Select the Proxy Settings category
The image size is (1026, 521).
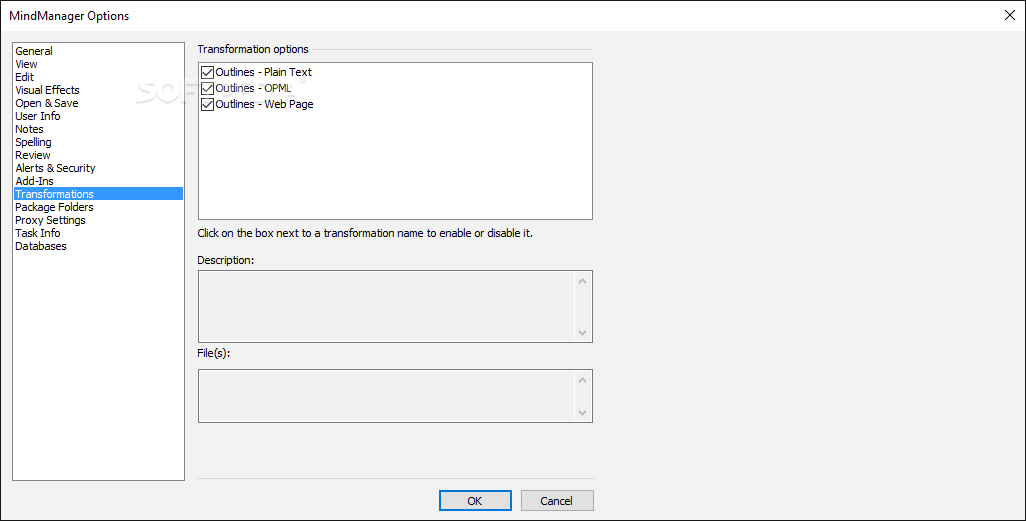[x=50, y=220]
